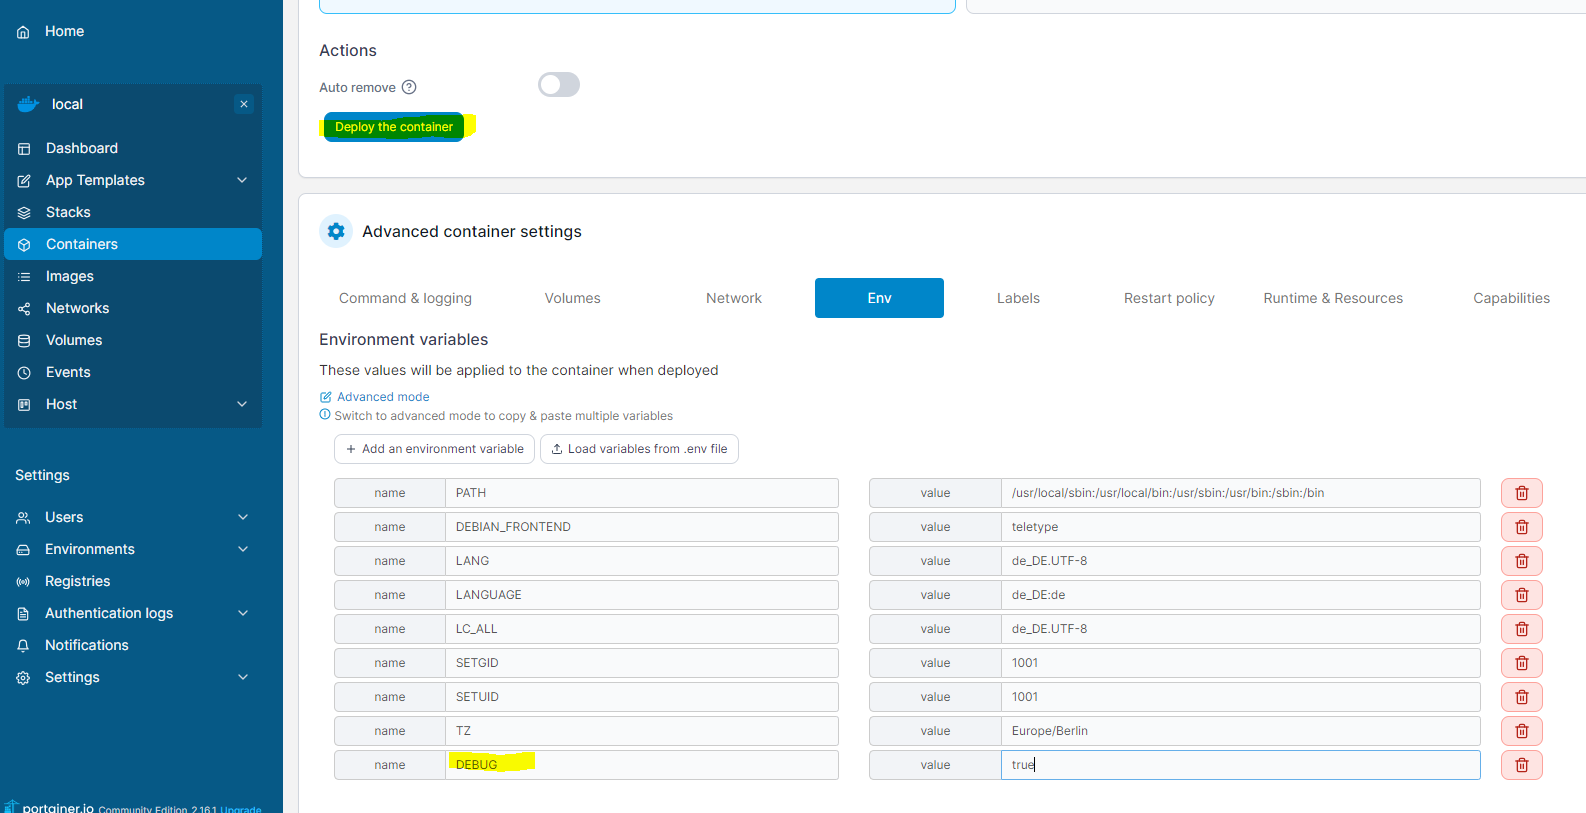Click the Auto remove help question icon
This screenshot has width=1586, height=813.
pos(409,87)
